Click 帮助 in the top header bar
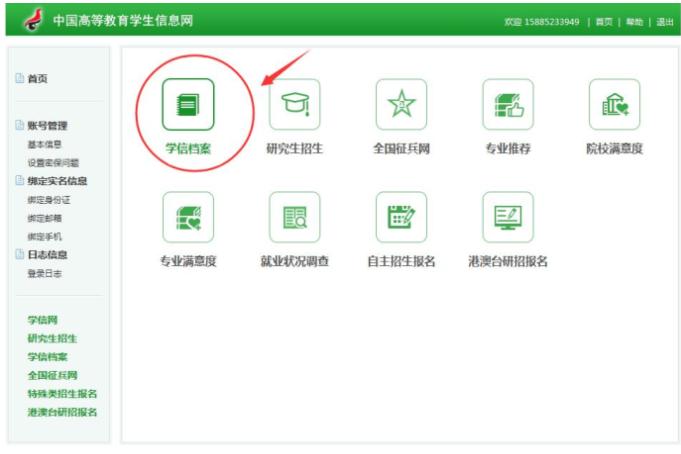 (635, 22)
